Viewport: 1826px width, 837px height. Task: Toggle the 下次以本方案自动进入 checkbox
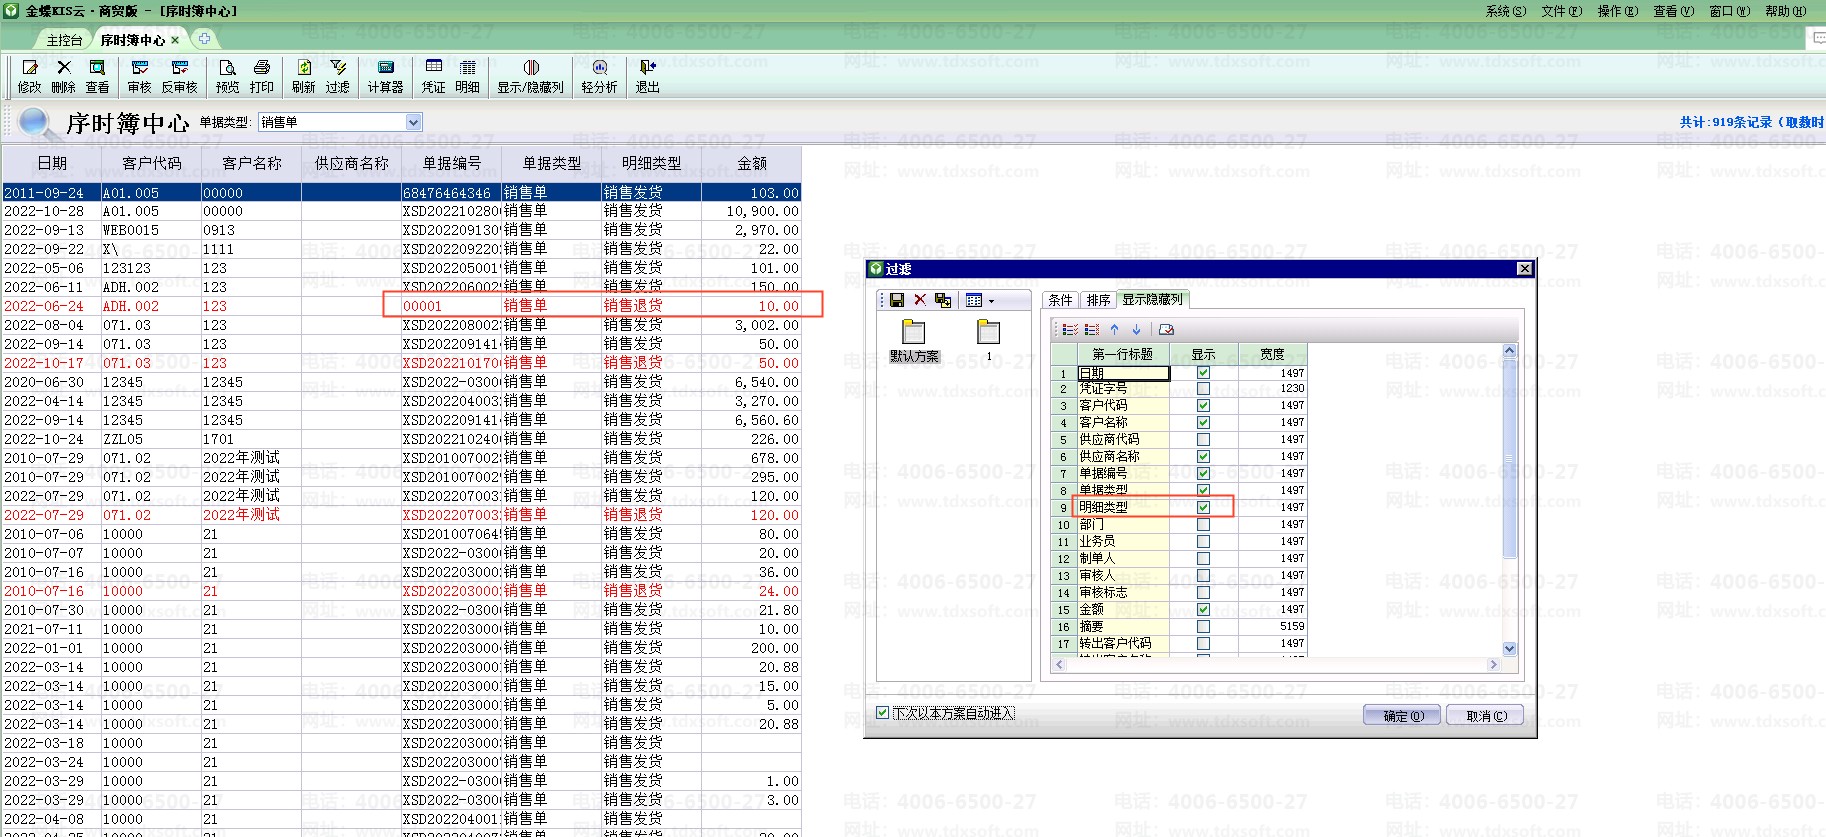pos(882,713)
